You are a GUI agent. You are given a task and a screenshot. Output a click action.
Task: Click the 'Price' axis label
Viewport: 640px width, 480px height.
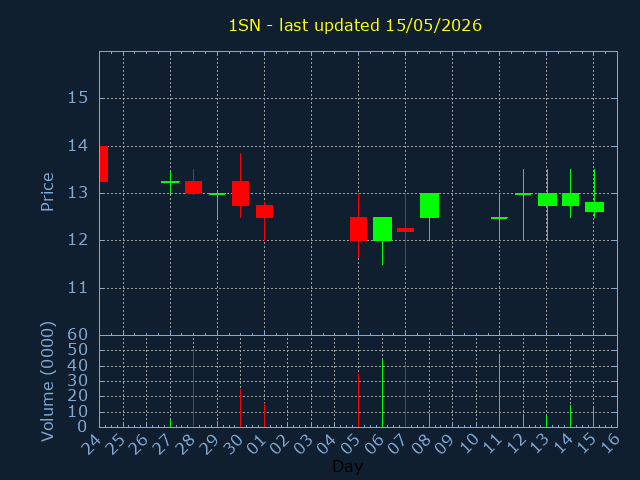tap(47, 192)
